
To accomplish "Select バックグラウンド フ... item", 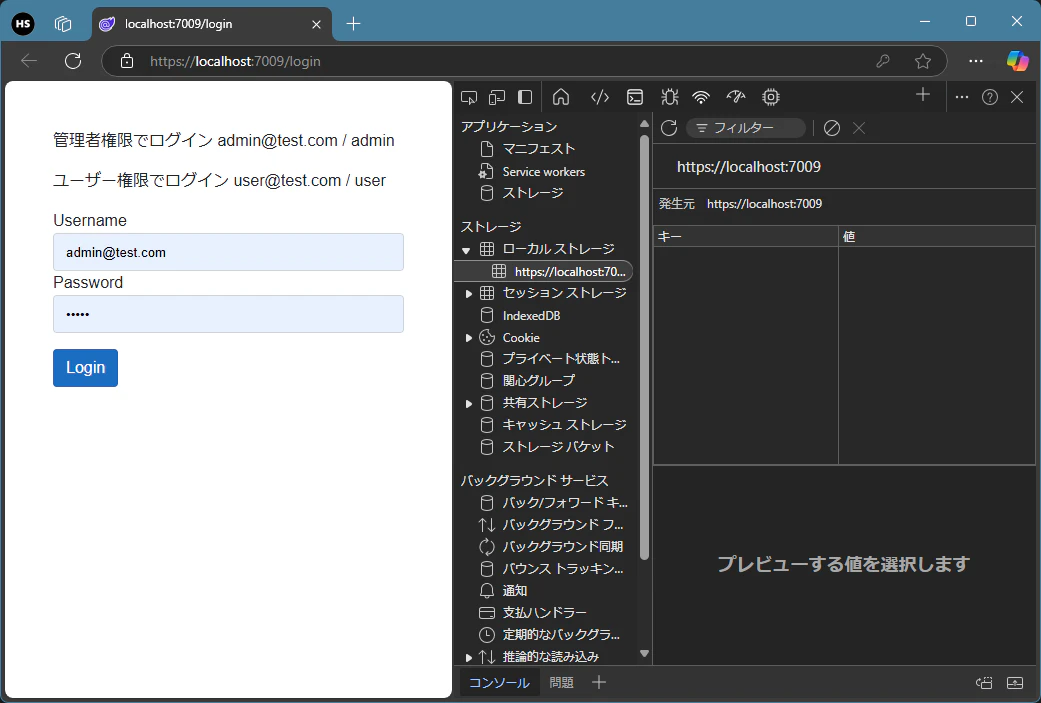I will pyautogui.click(x=562, y=524).
